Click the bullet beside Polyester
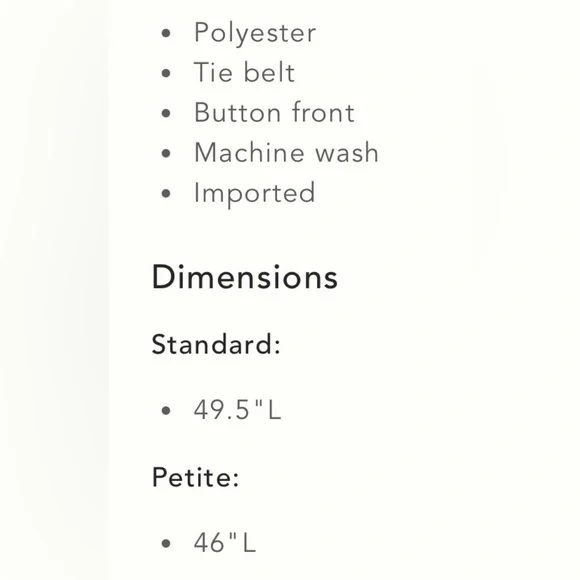Image resolution: width=580 pixels, height=580 pixels. click(166, 33)
